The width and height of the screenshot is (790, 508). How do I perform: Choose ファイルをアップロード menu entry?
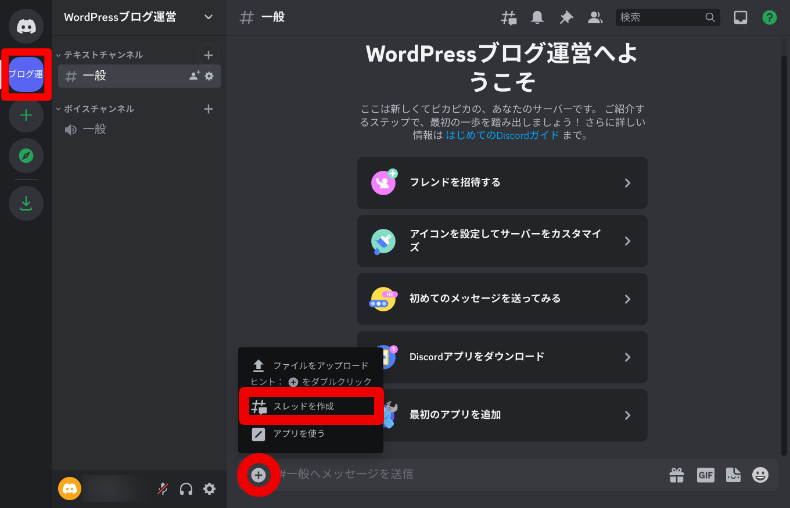coord(310,365)
